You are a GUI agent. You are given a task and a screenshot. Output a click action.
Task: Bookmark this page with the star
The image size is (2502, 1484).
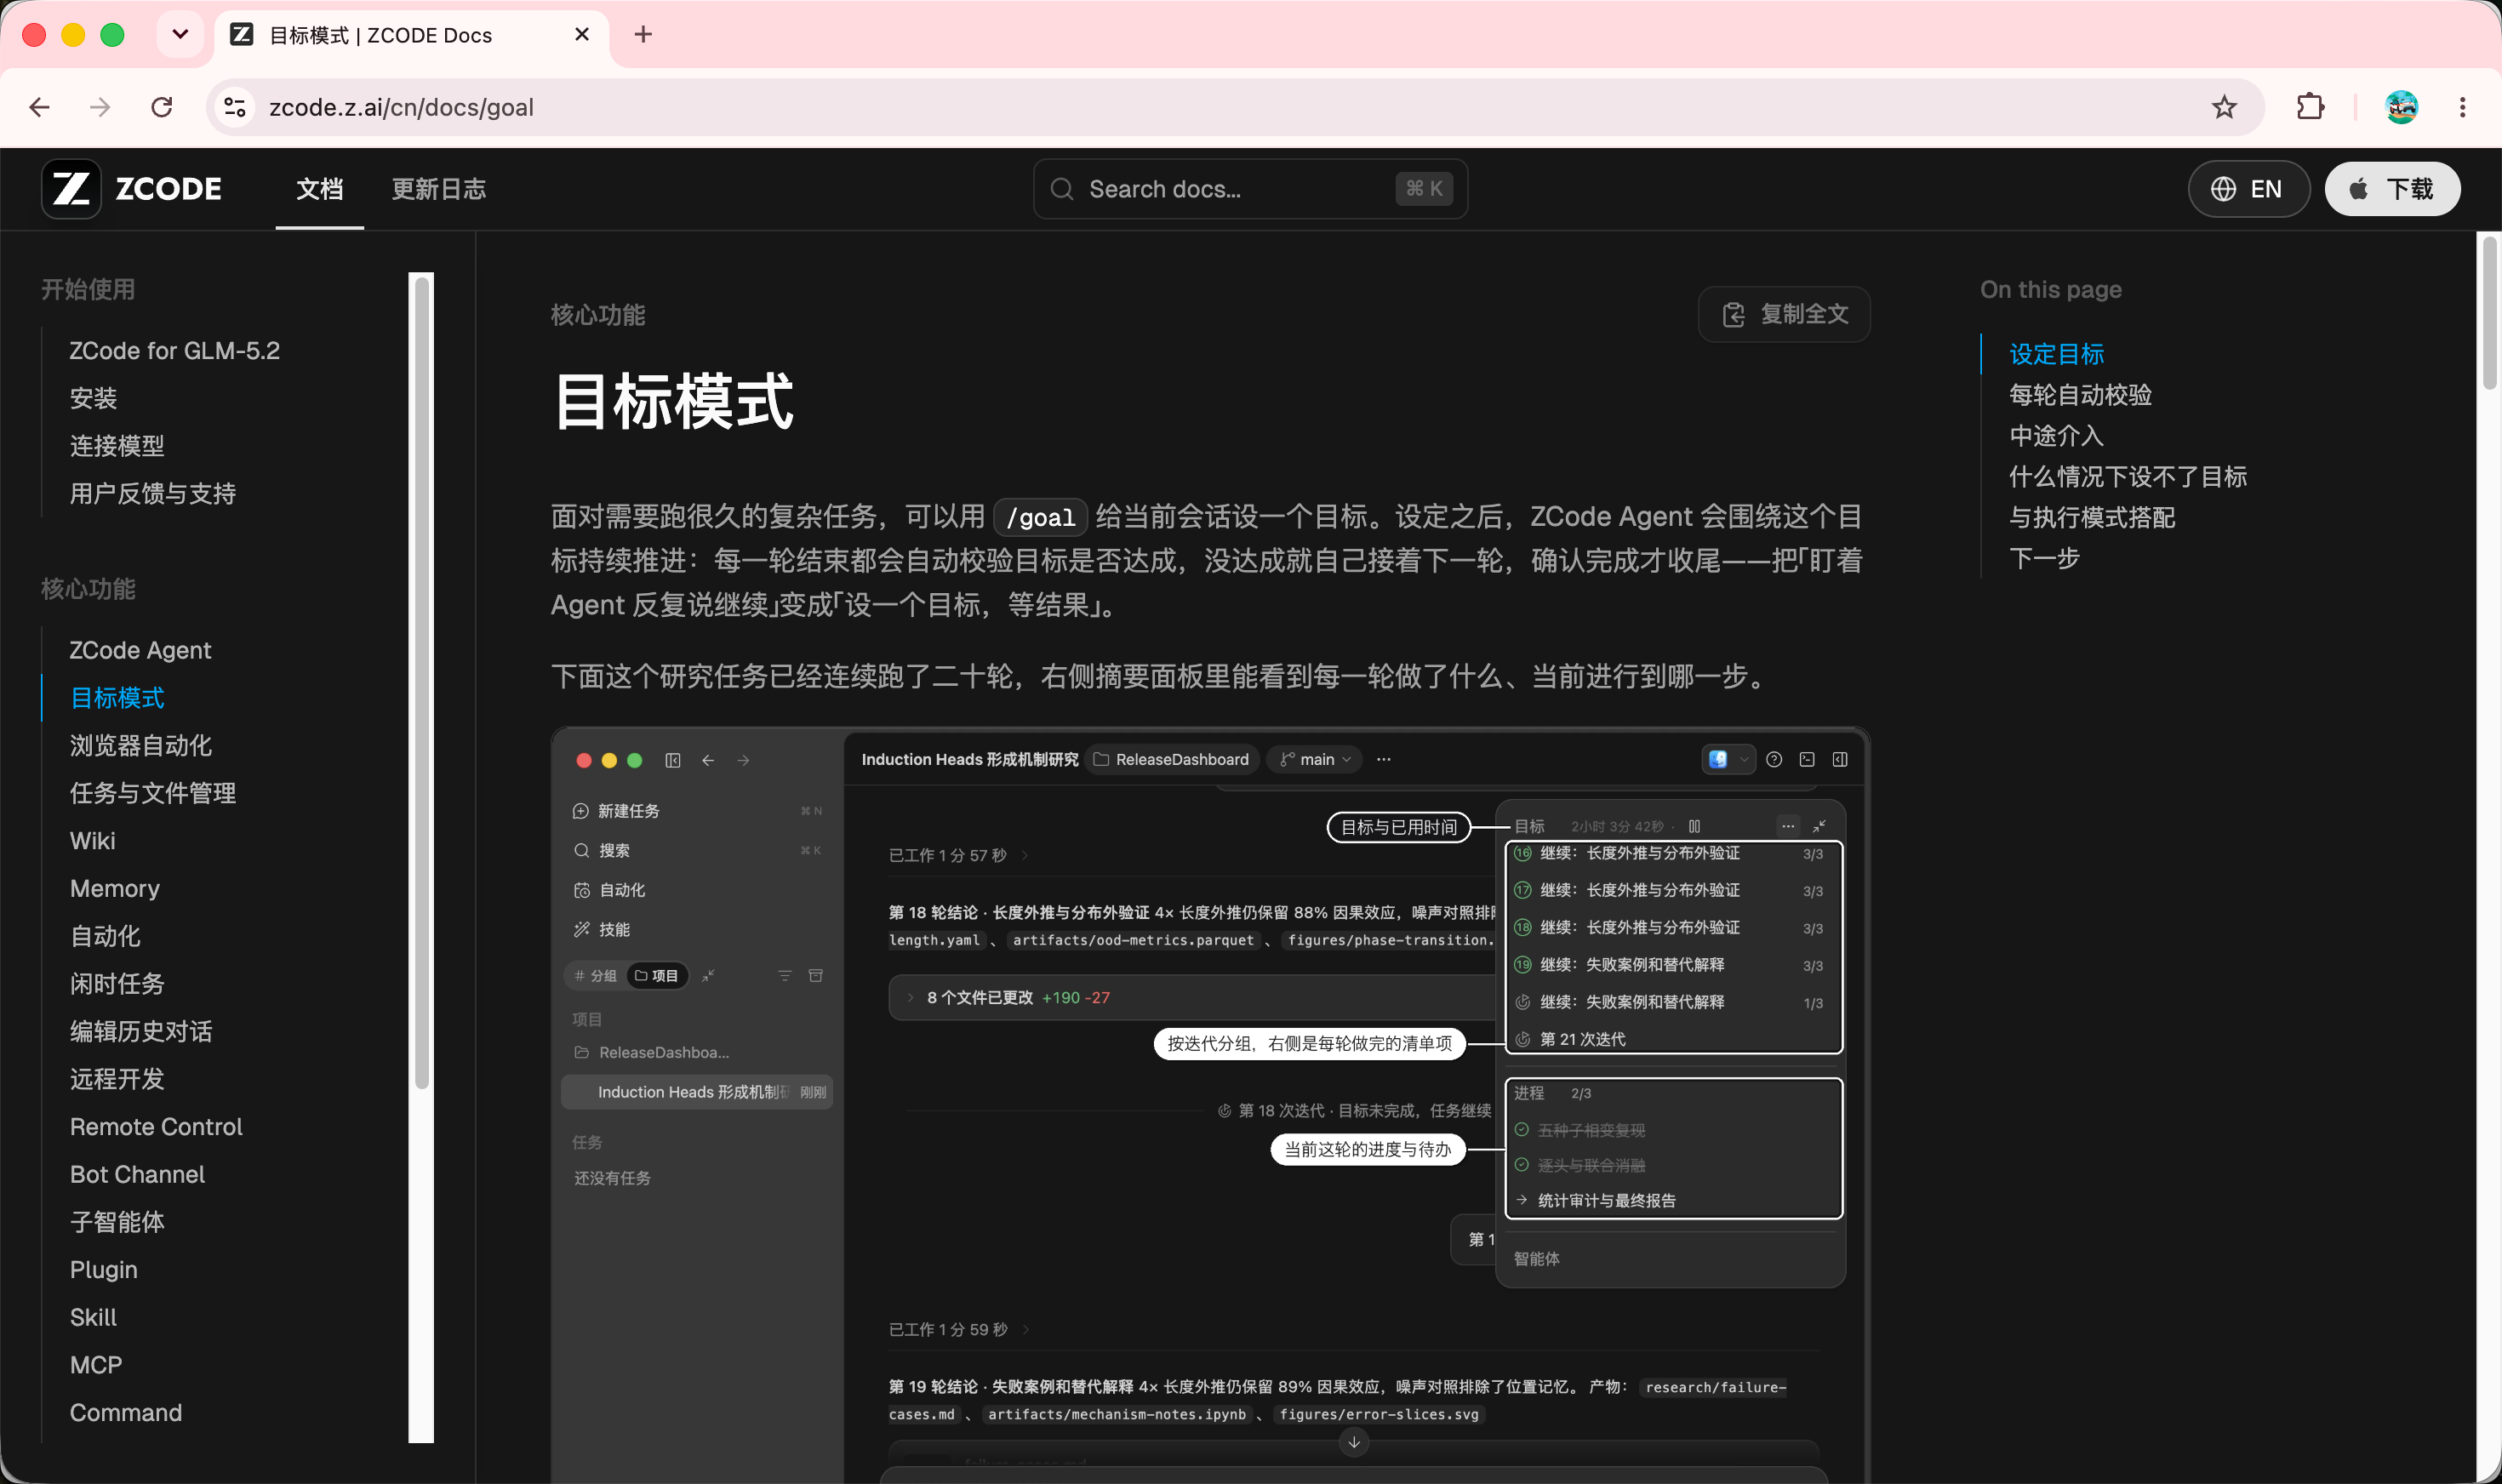pos(2224,107)
